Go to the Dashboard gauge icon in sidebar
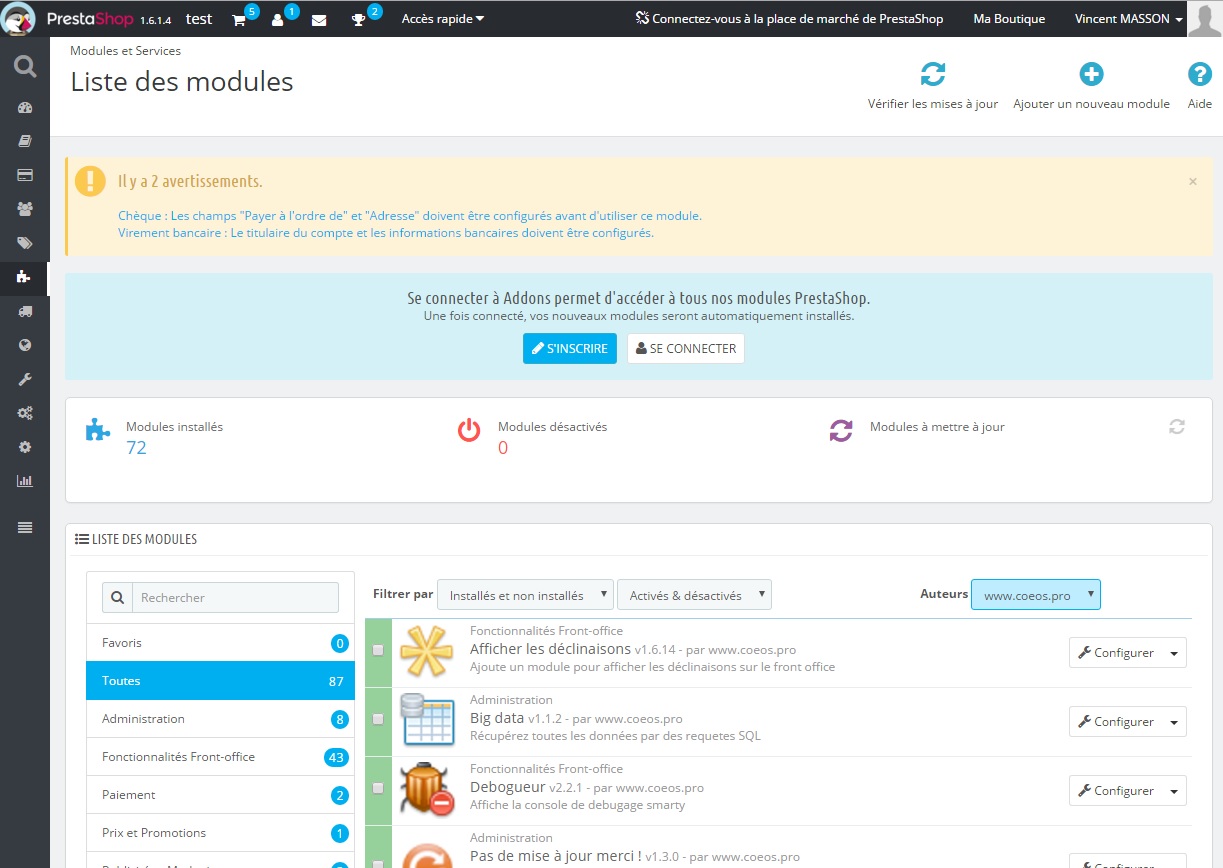The height and width of the screenshot is (868, 1223). [25, 108]
